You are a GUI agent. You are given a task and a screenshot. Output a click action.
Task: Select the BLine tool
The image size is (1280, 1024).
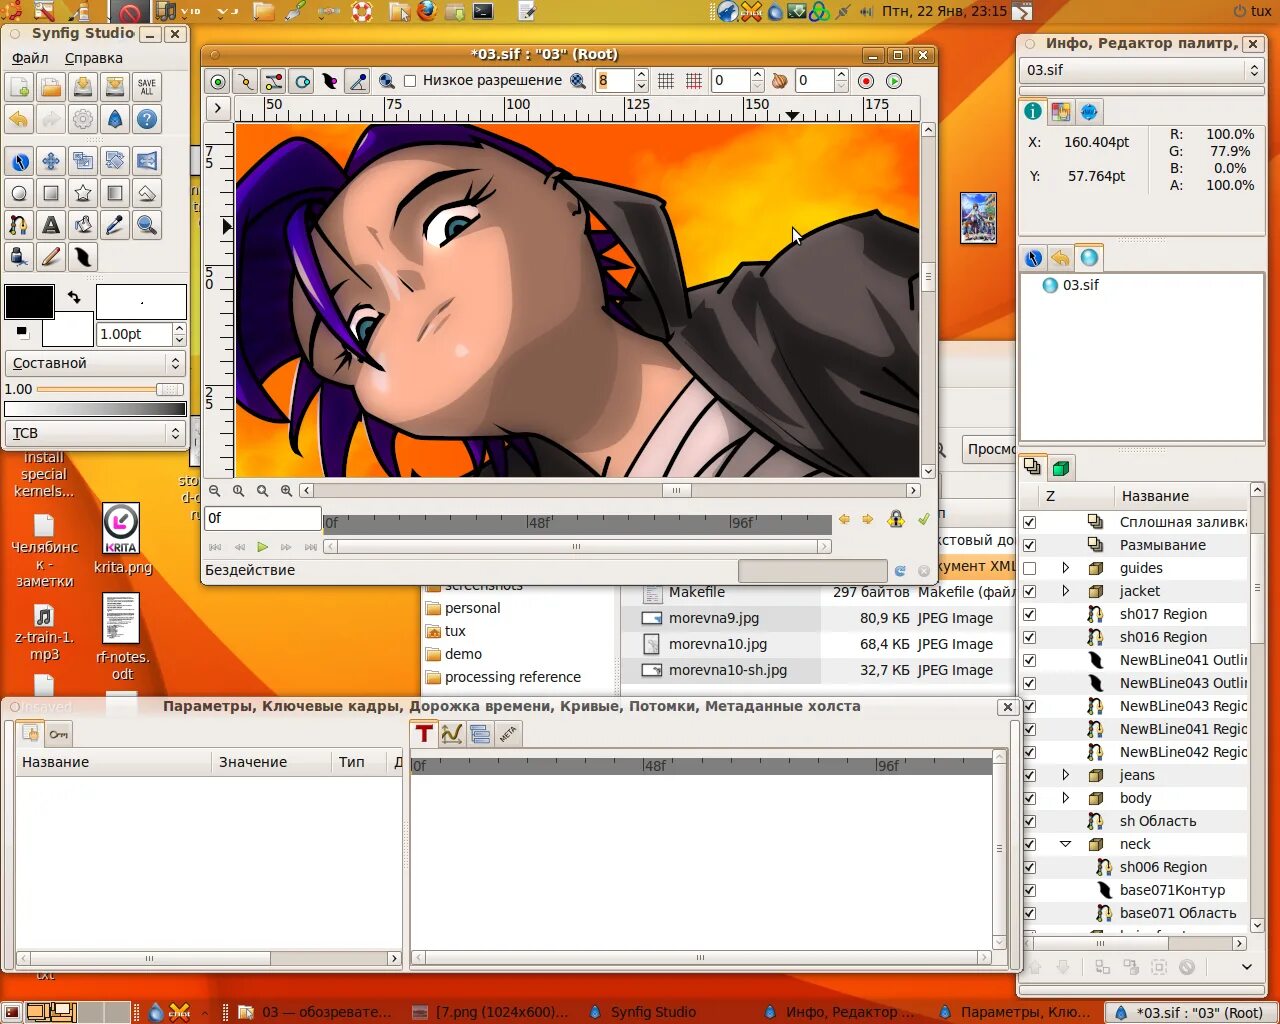point(19,225)
